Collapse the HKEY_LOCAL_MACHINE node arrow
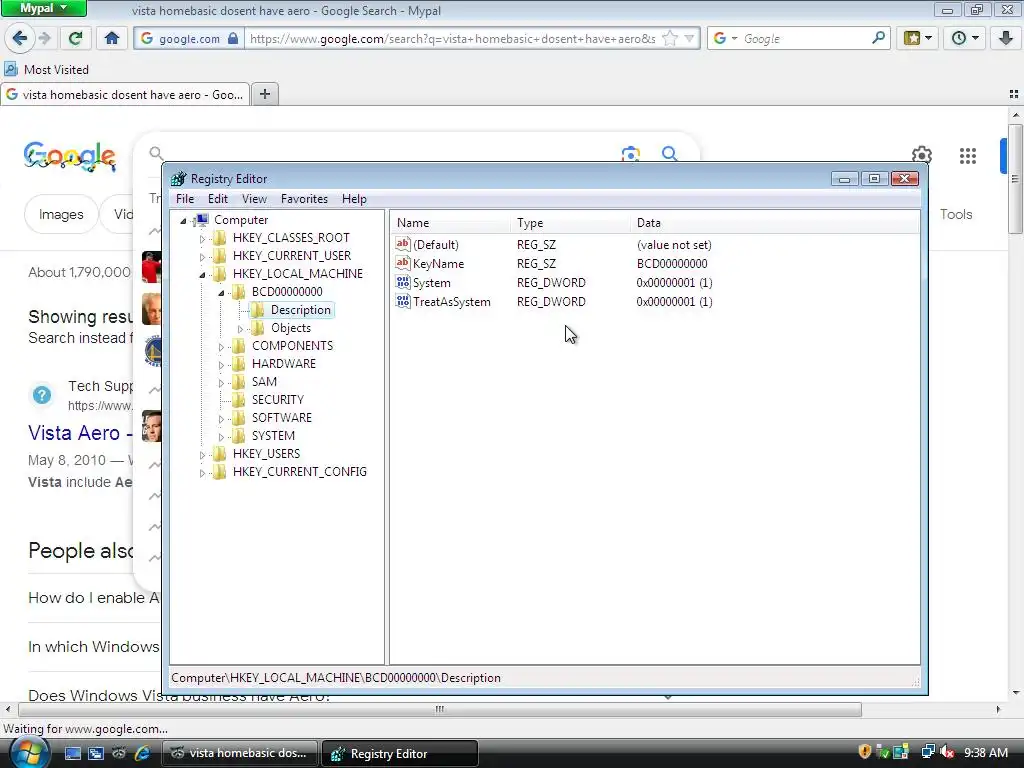 202,275
